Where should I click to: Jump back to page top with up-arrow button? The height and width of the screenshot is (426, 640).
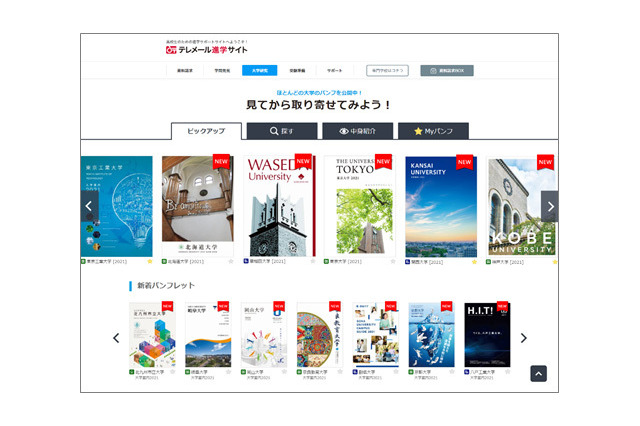pos(539,373)
